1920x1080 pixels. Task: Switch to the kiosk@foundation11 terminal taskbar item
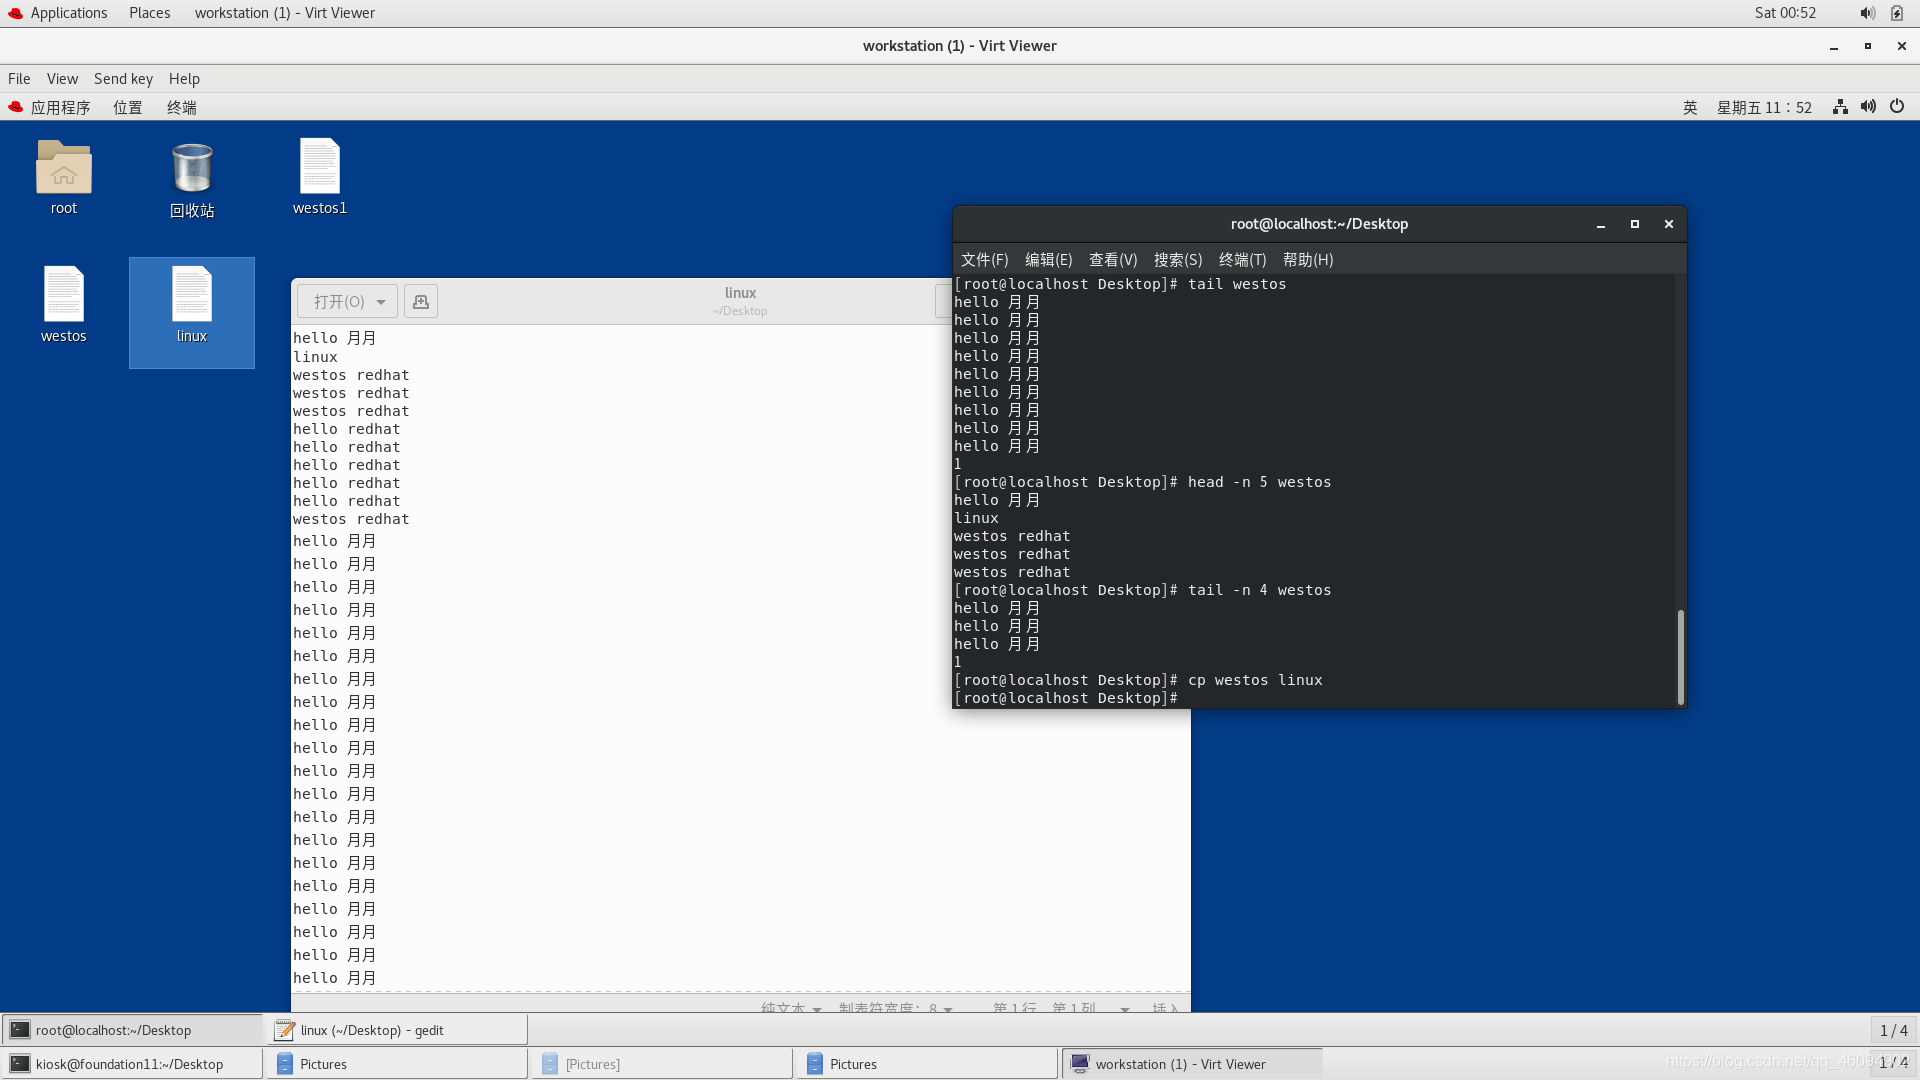(x=132, y=1064)
